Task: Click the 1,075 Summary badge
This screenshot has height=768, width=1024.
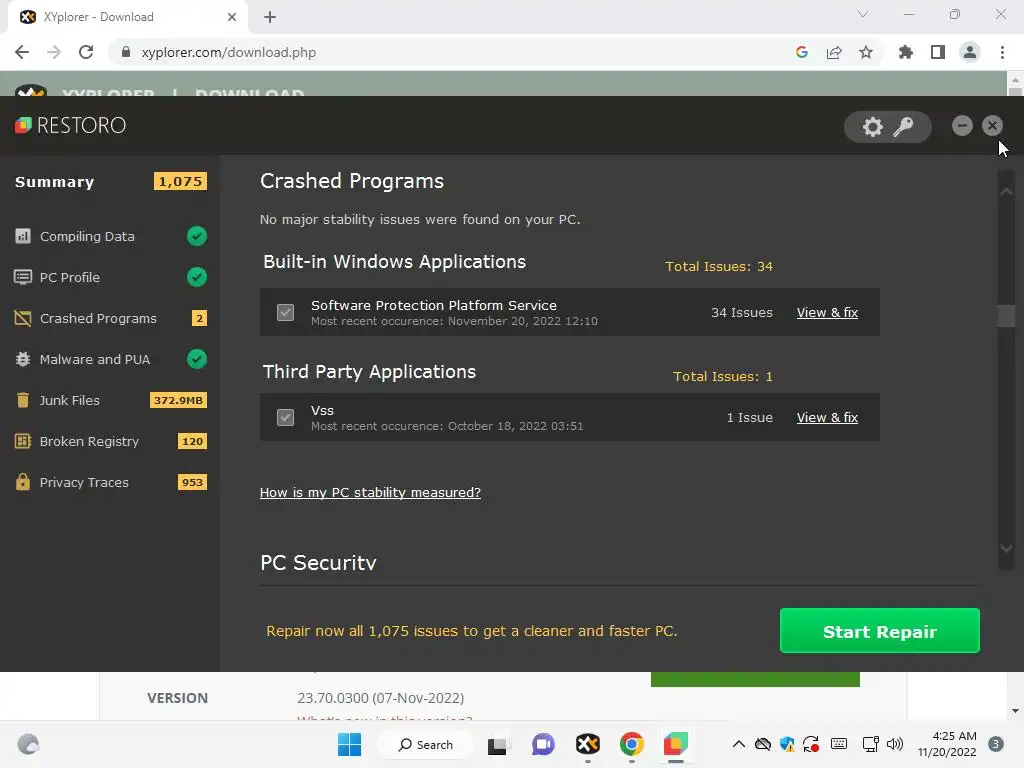Action: pyautogui.click(x=180, y=182)
